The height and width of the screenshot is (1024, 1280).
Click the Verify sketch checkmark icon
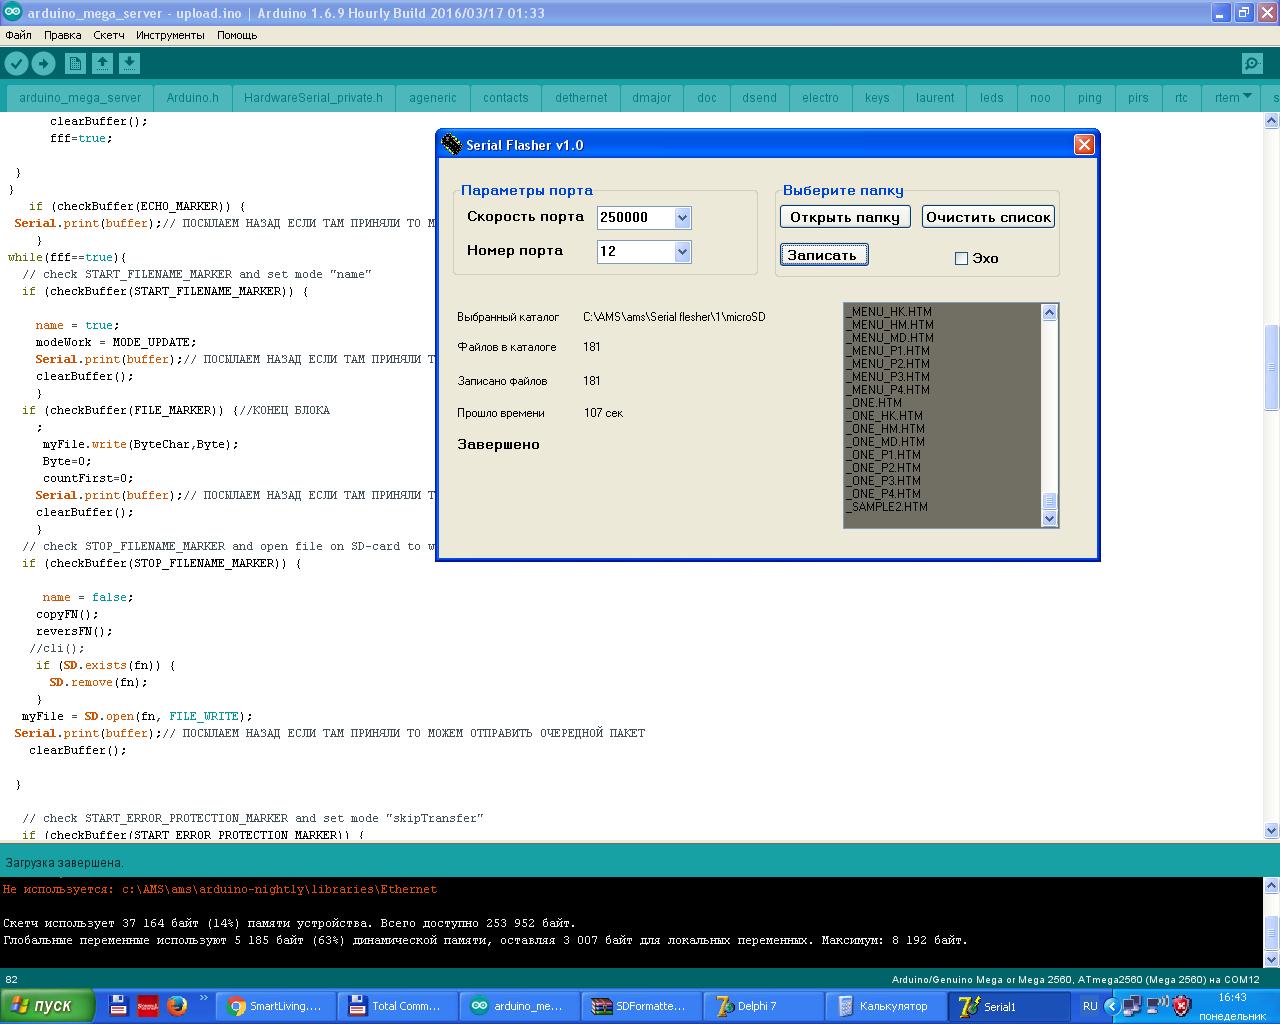(16, 64)
